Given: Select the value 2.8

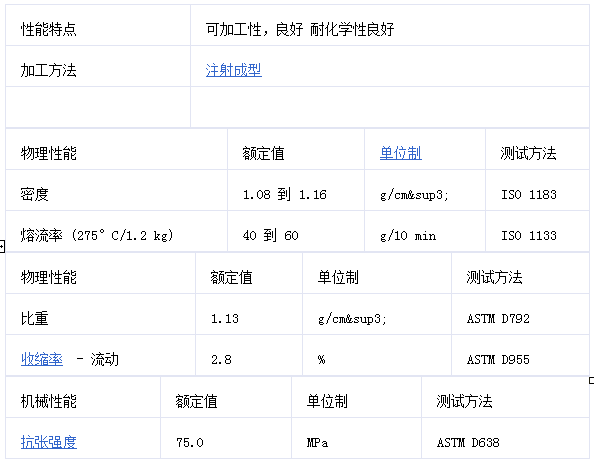Looking at the screenshot, I should click(x=221, y=359).
